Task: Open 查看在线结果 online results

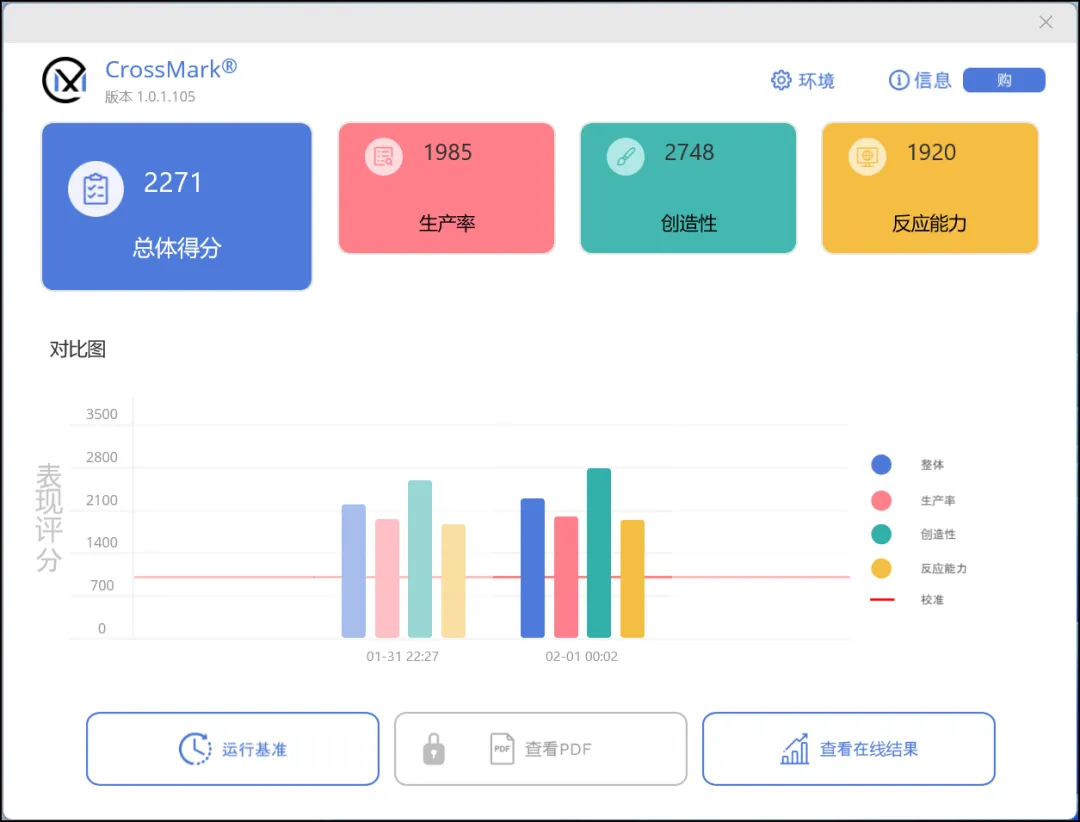Action: point(849,749)
